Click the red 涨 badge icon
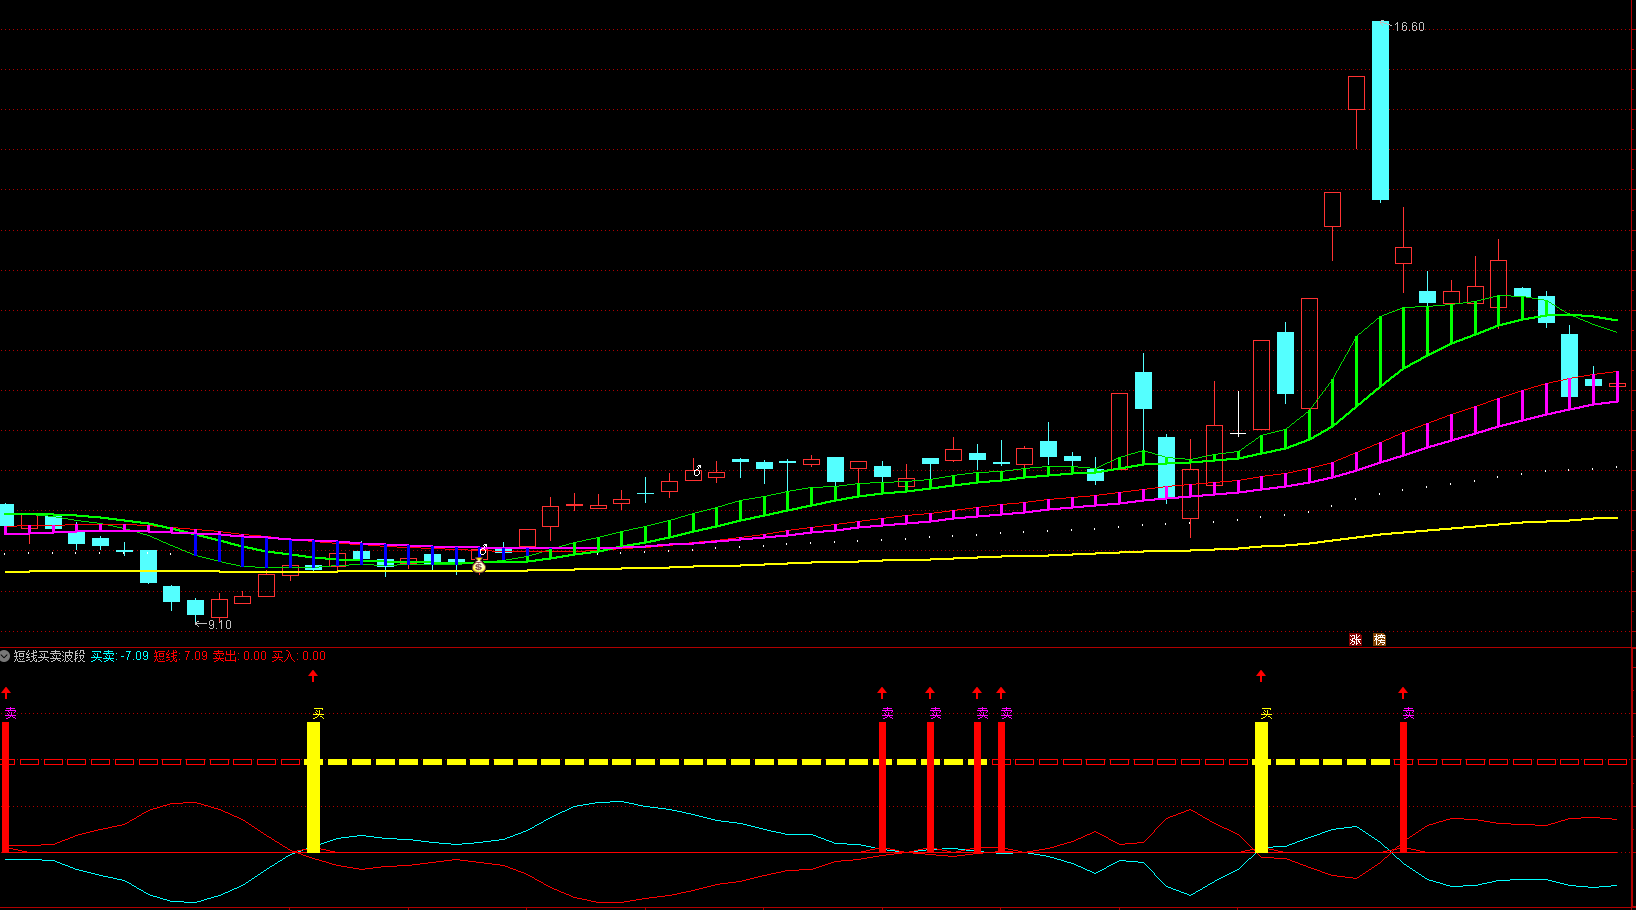The width and height of the screenshot is (1636, 910). (x=1356, y=640)
